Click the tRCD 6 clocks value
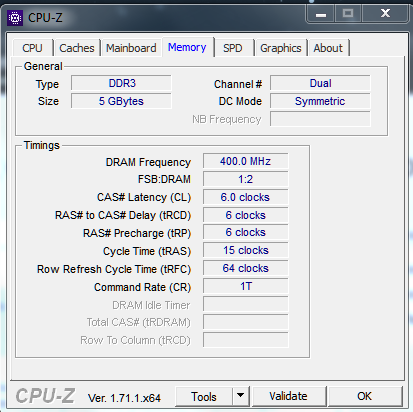The height and width of the screenshot is (412, 413). 246,215
